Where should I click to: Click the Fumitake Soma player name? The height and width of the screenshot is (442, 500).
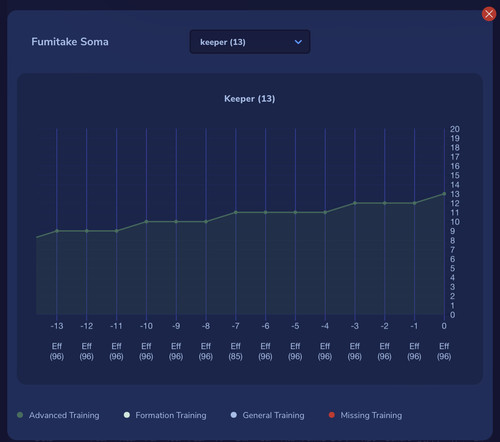pos(70,42)
